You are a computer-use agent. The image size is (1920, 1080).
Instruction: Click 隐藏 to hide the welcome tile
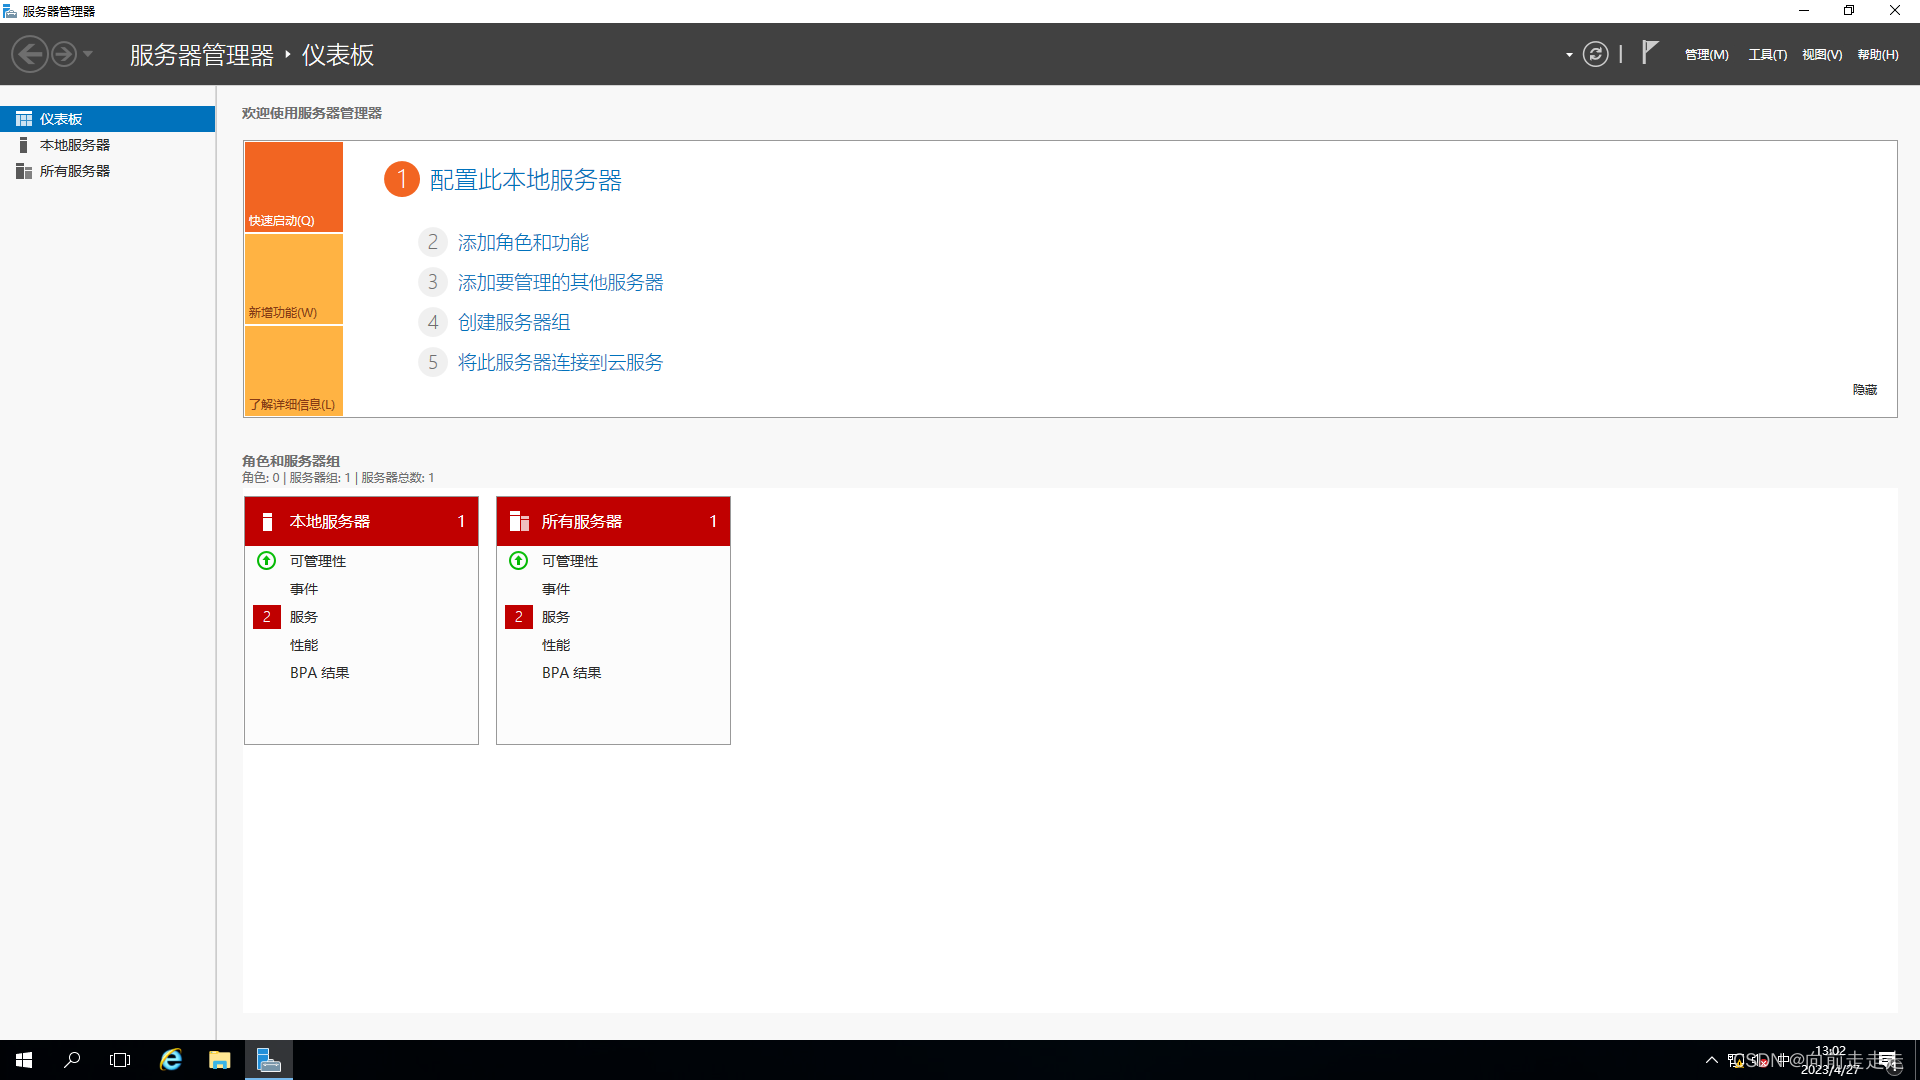point(1864,390)
